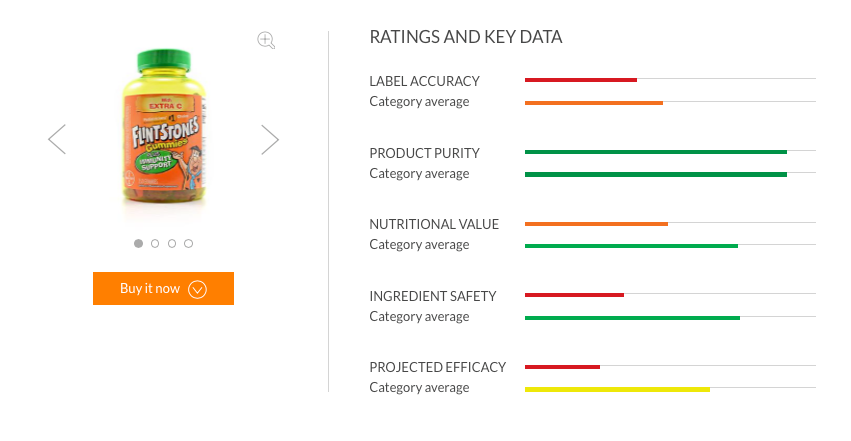This screenshot has width=851, height=441.
Task: Select the third carousel dot
Action: tap(172, 243)
